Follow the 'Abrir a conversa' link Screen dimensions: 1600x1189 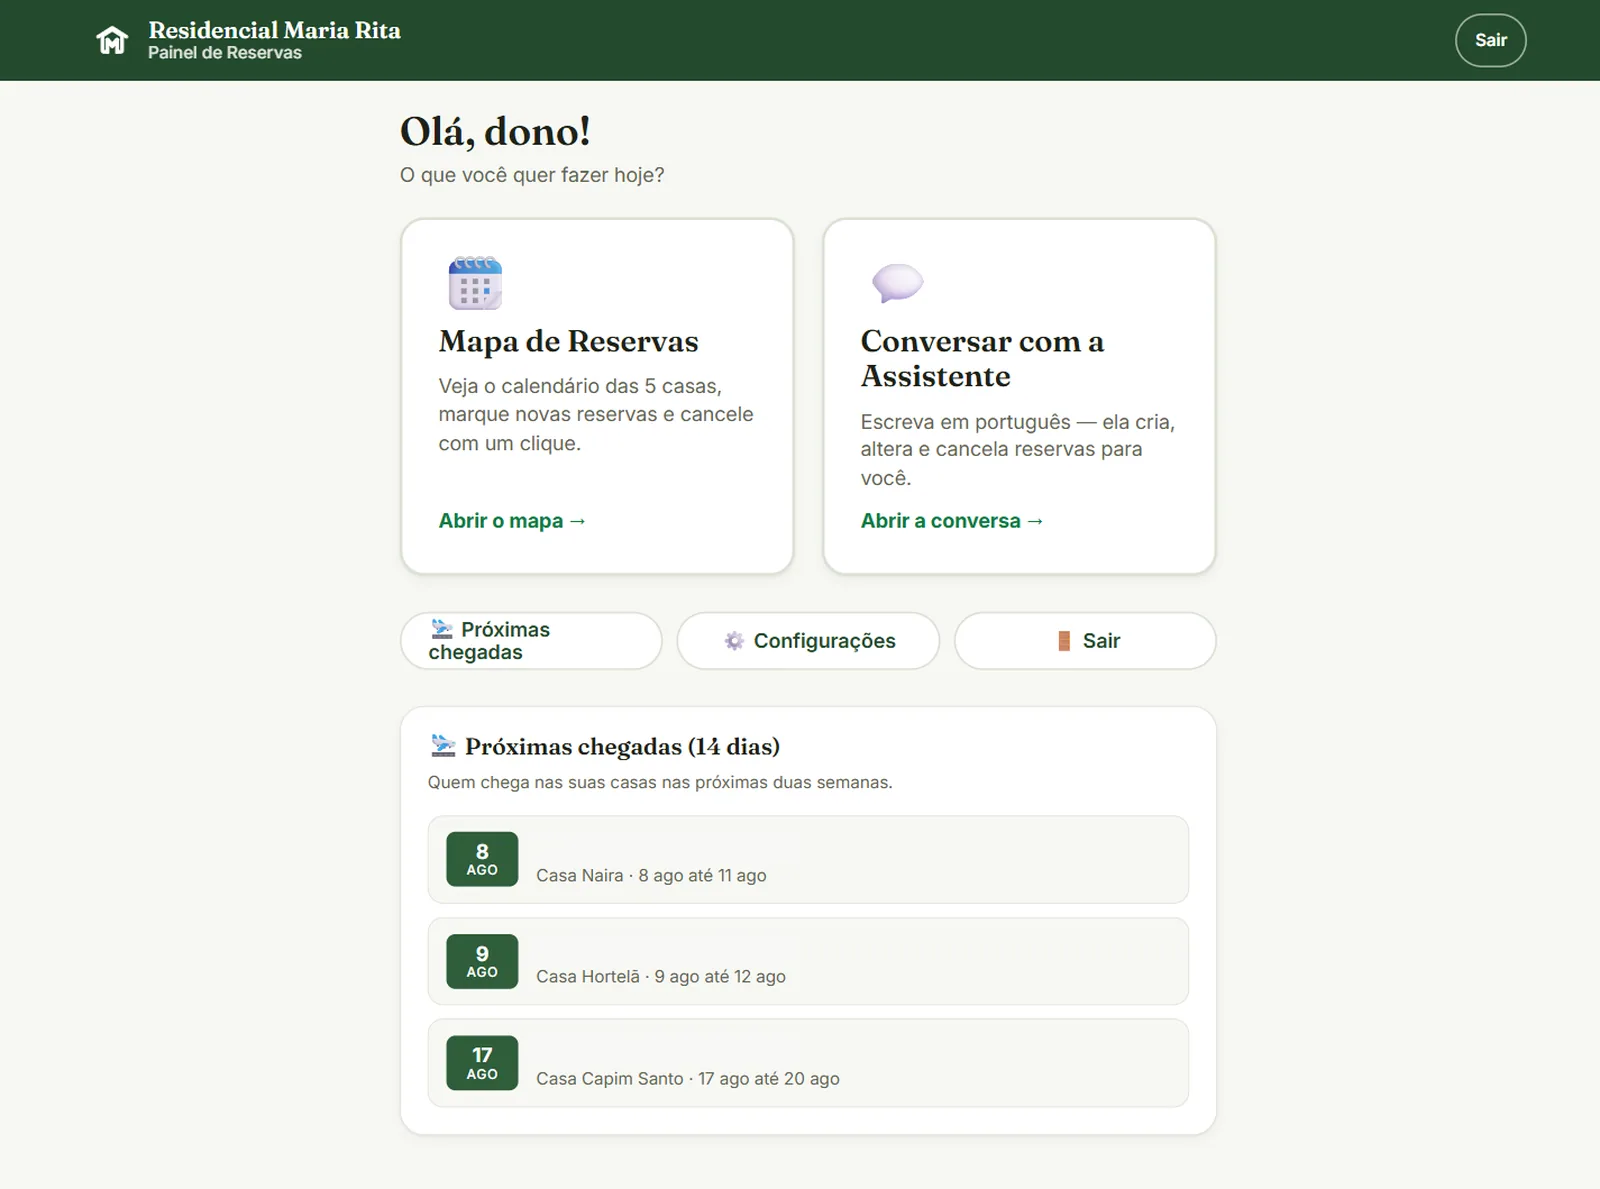click(x=952, y=521)
